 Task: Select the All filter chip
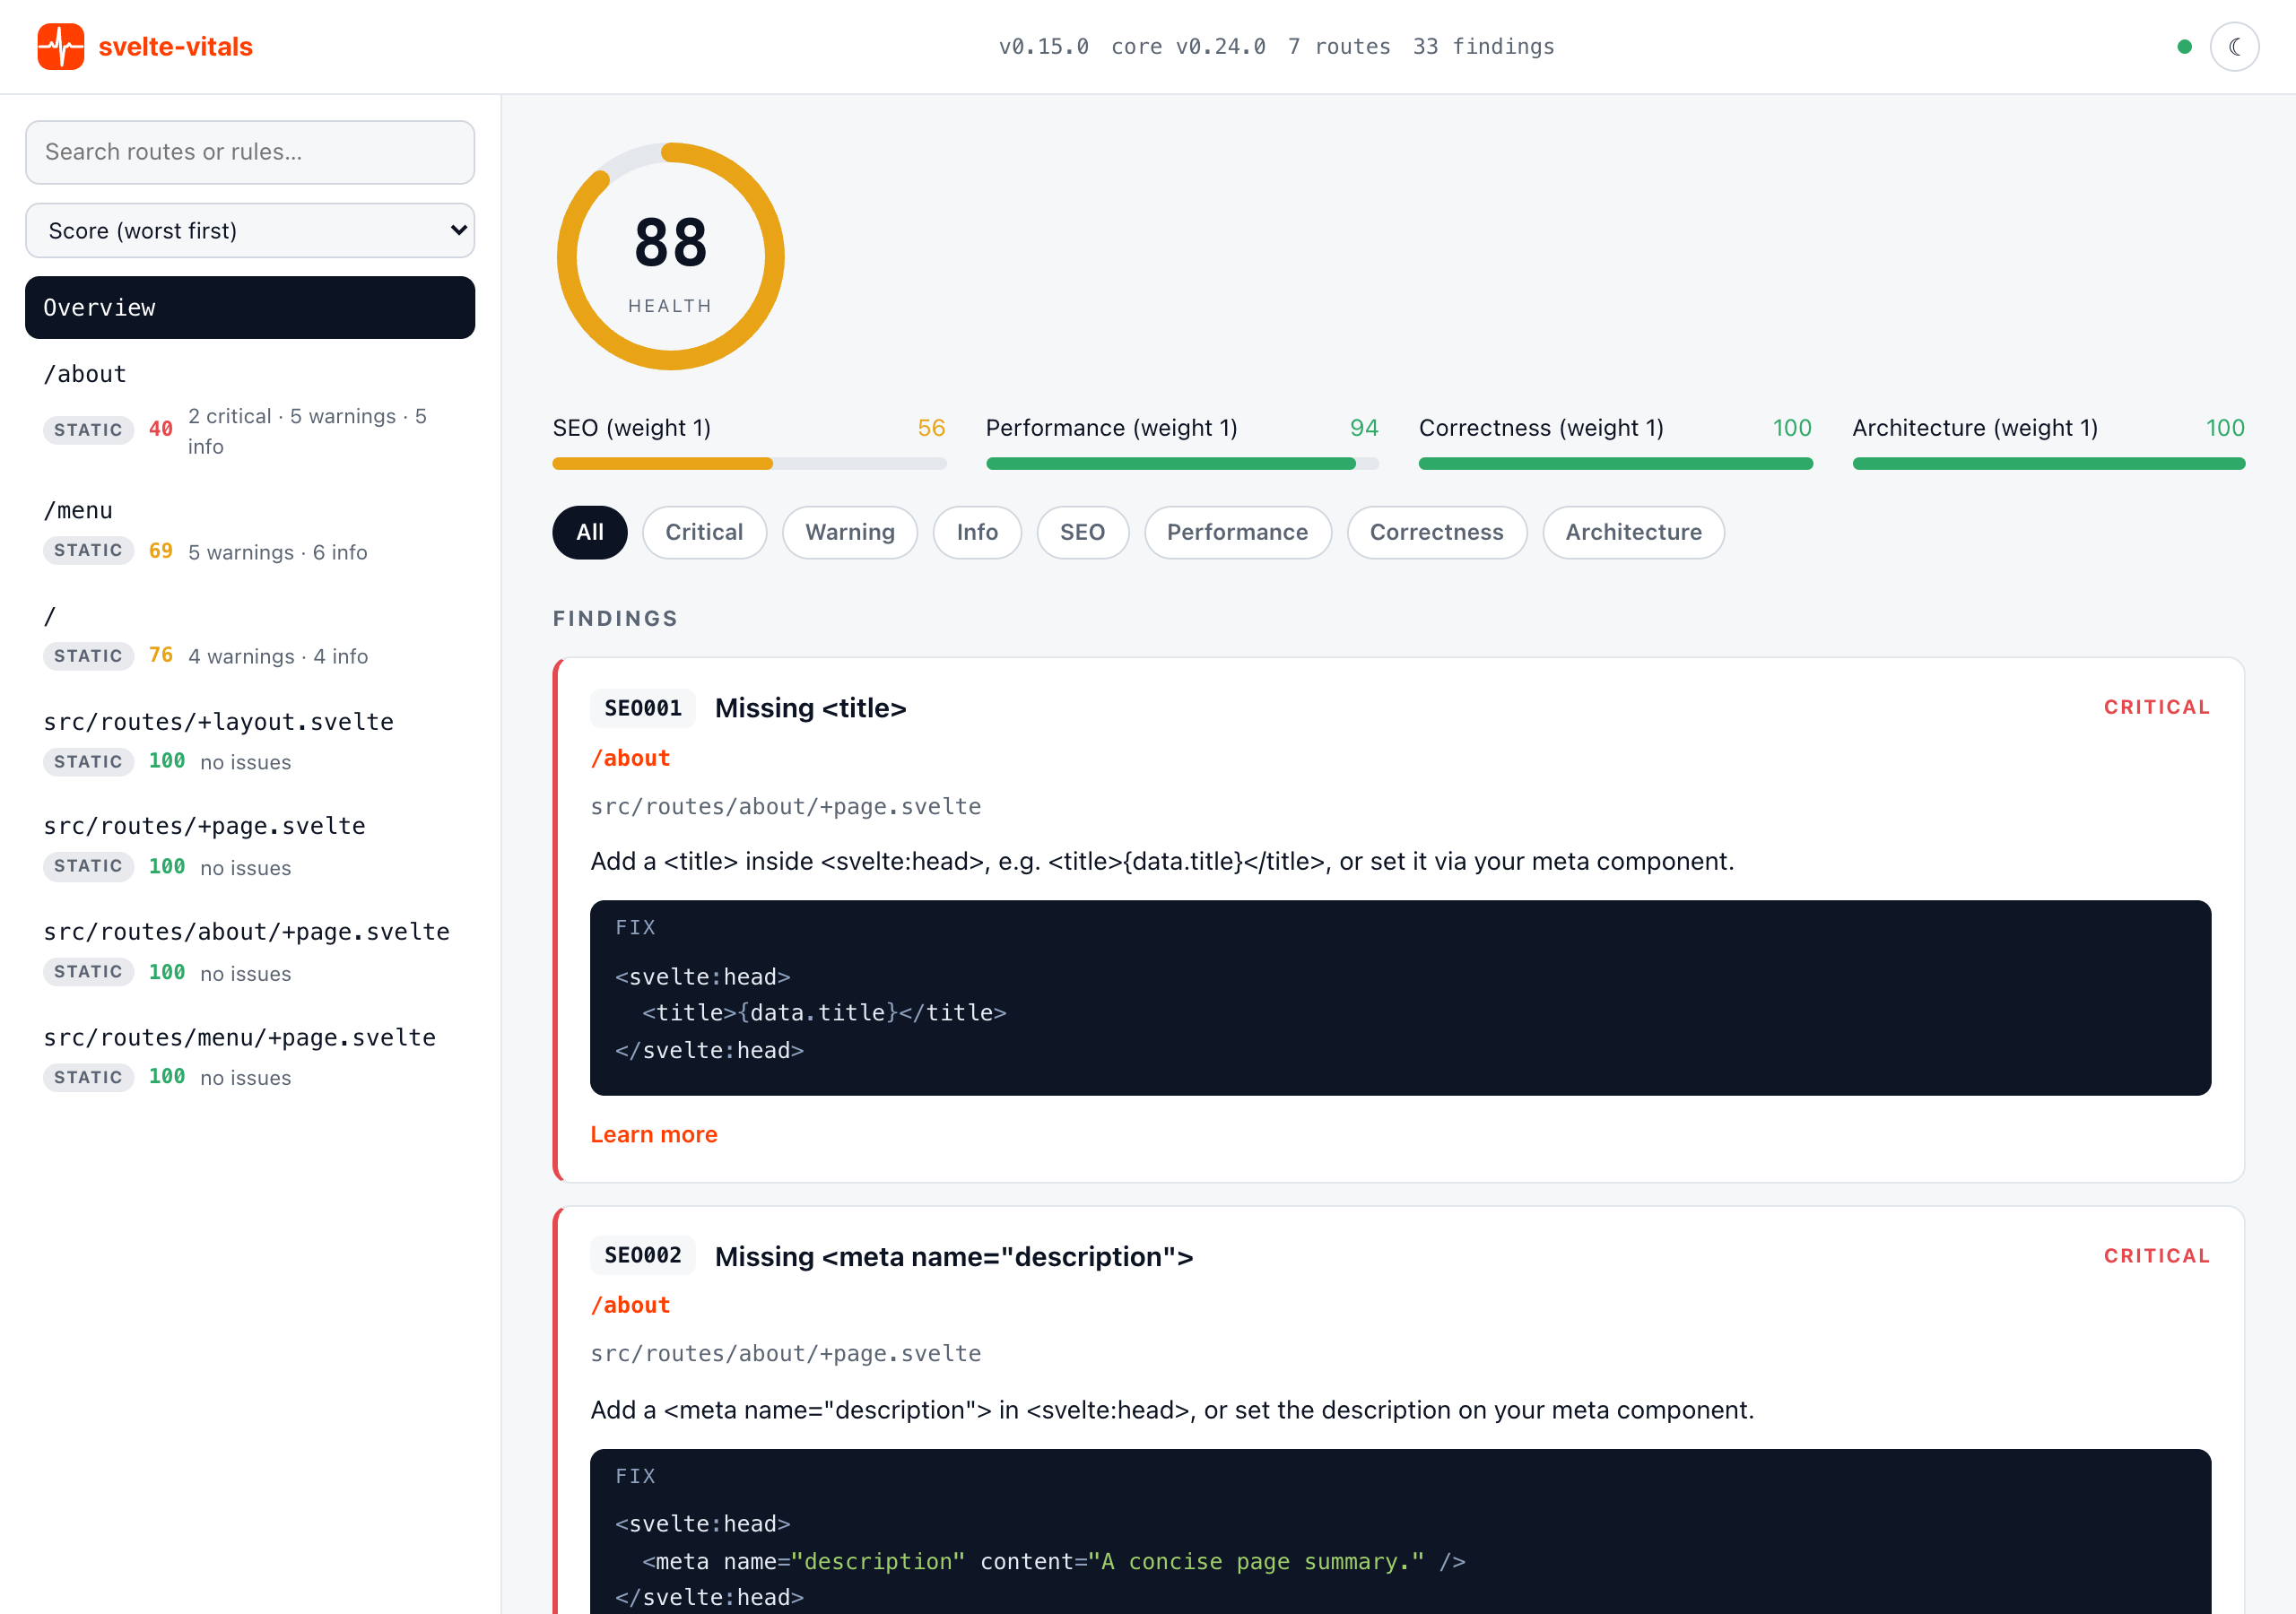pos(590,533)
